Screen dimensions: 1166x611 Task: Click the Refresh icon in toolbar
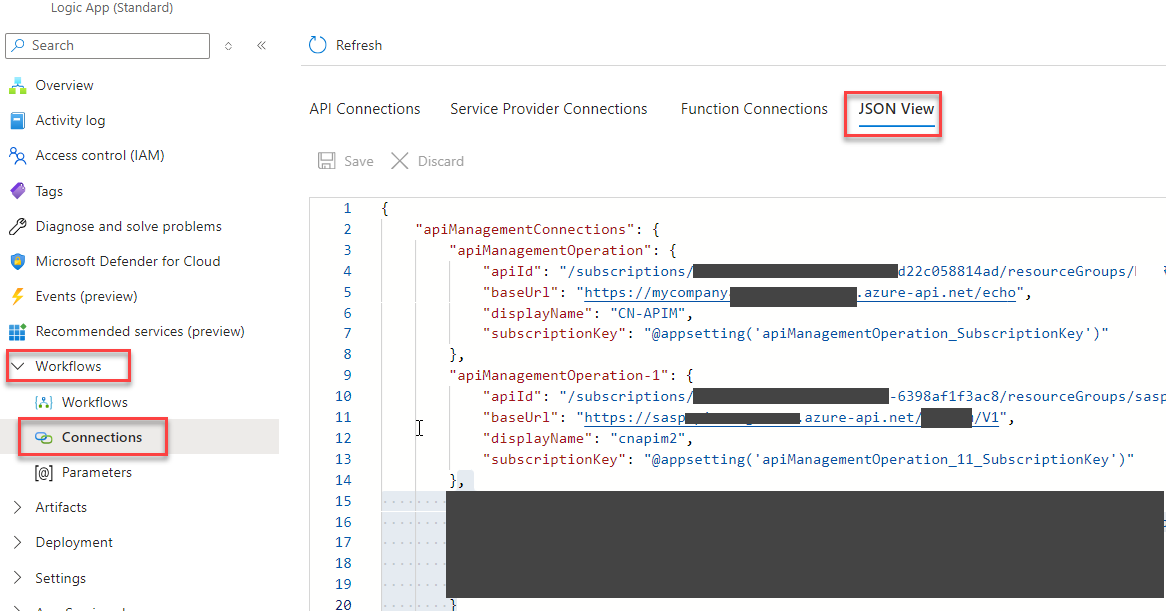tap(318, 45)
